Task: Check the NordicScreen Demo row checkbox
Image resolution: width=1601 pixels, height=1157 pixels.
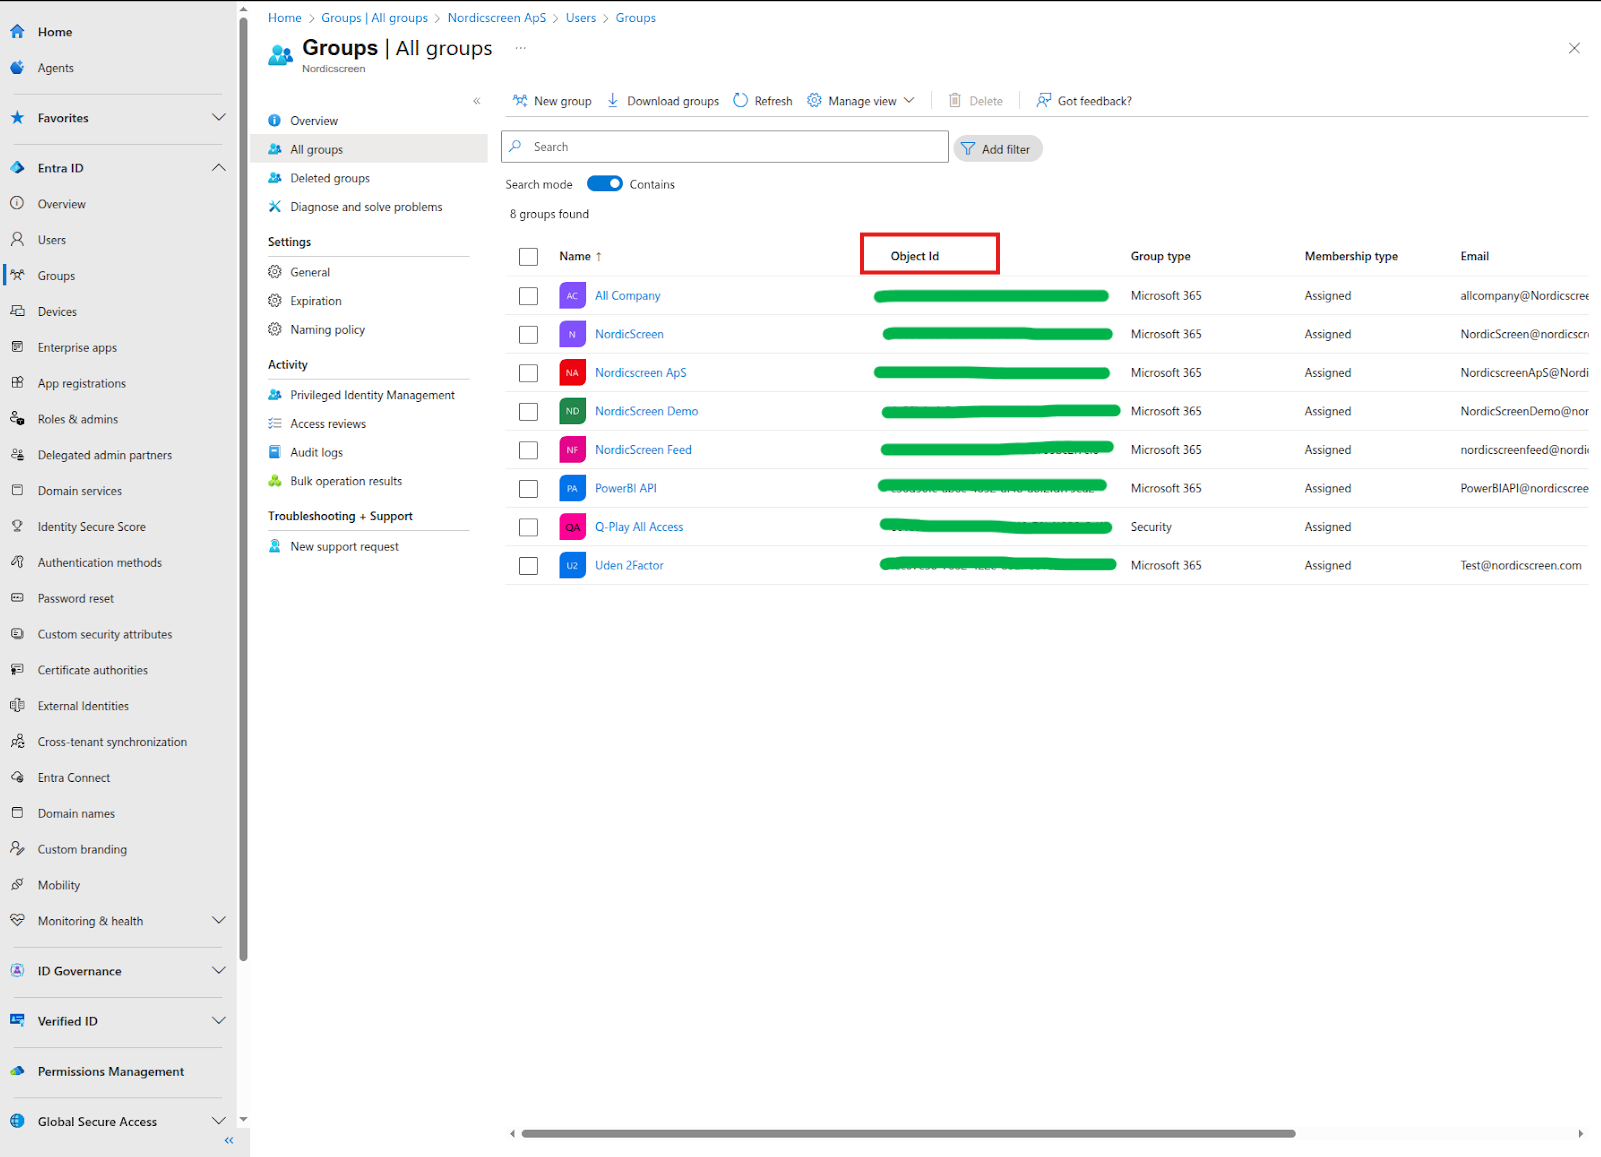Action: click(x=528, y=412)
